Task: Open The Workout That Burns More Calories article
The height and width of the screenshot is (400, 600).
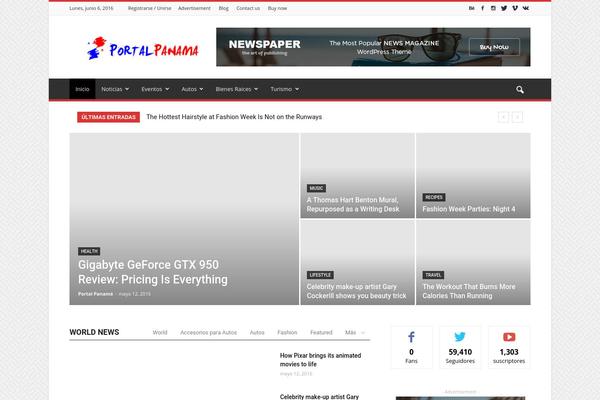Action: tap(469, 291)
